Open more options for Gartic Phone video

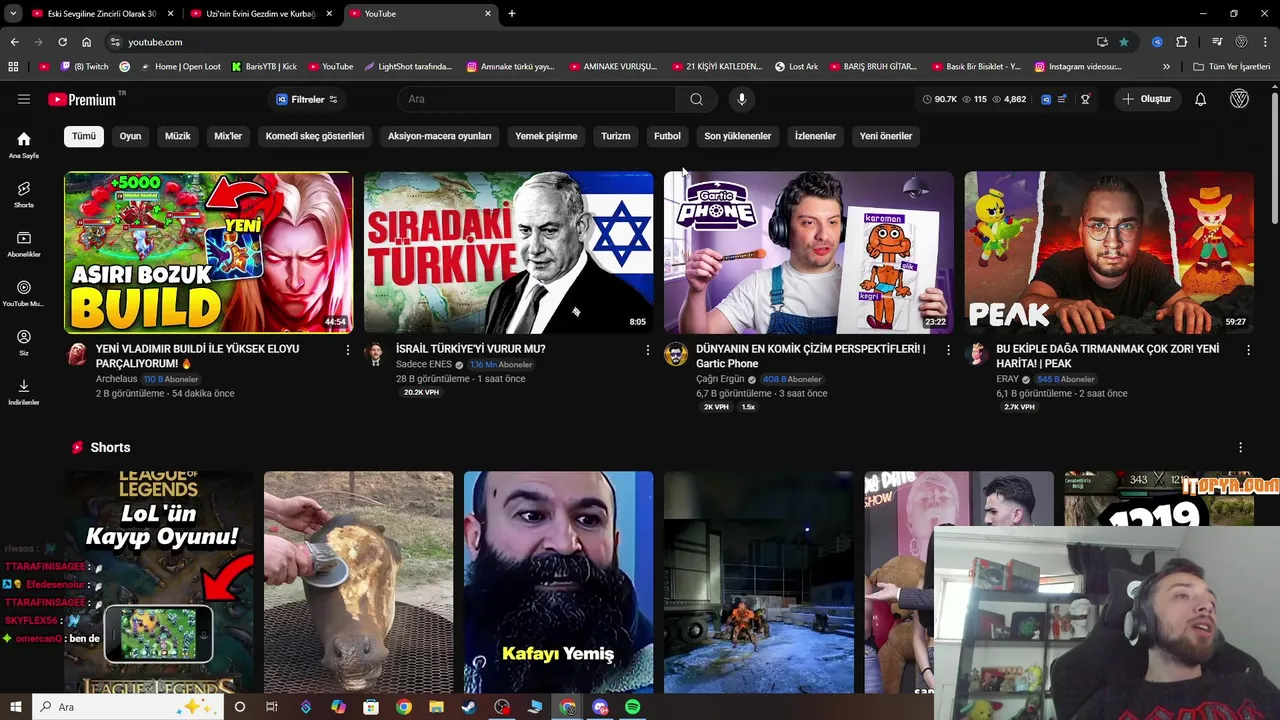[x=948, y=350]
